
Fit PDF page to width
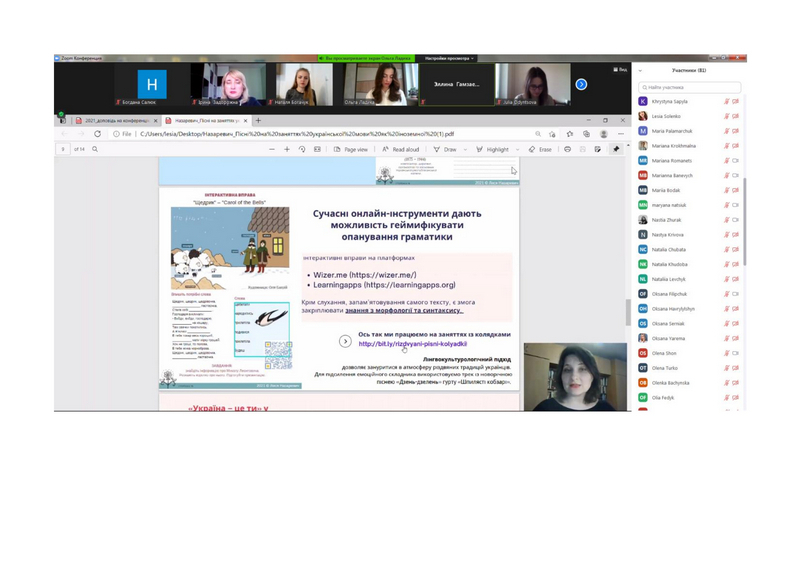point(317,149)
